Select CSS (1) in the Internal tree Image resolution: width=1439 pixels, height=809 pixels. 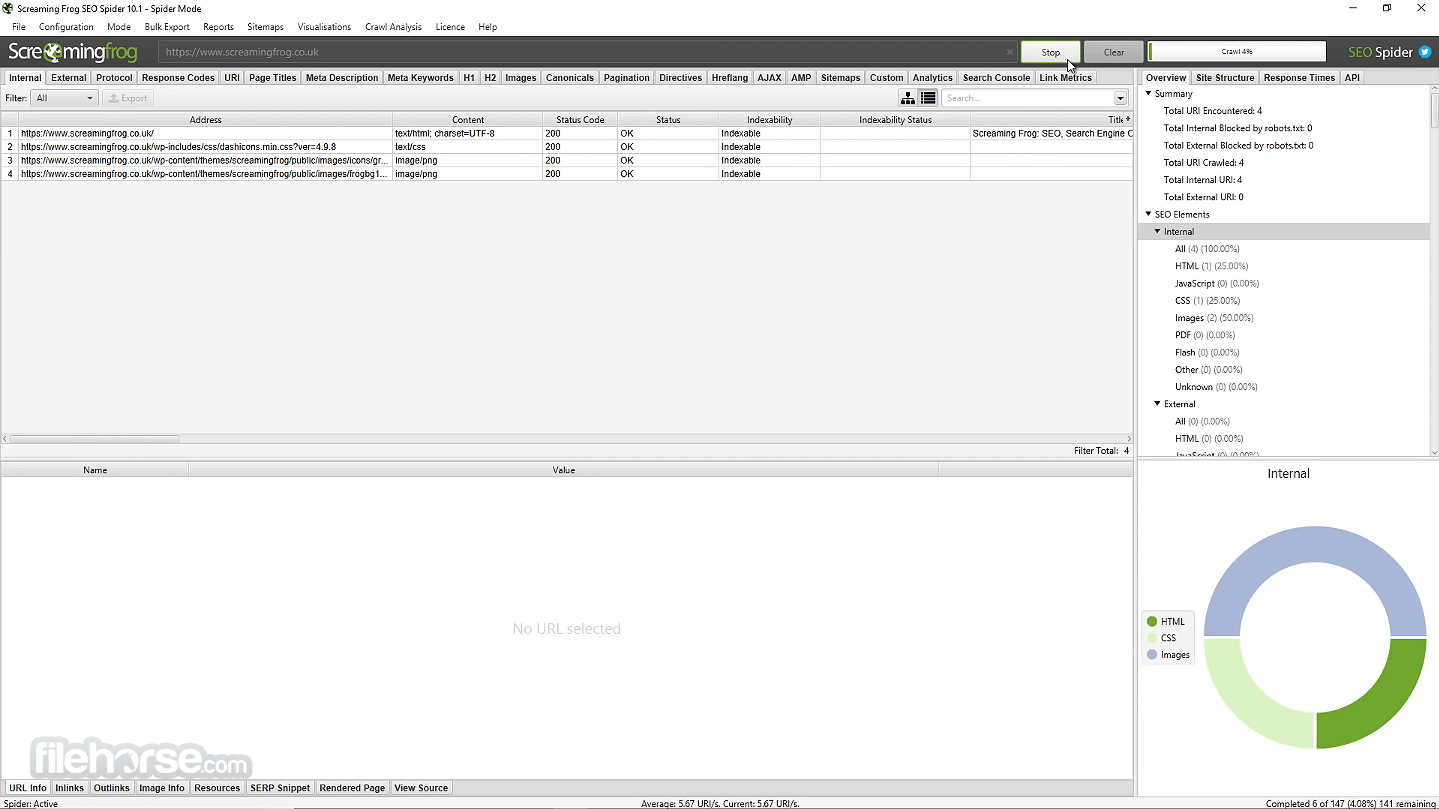(1208, 301)
